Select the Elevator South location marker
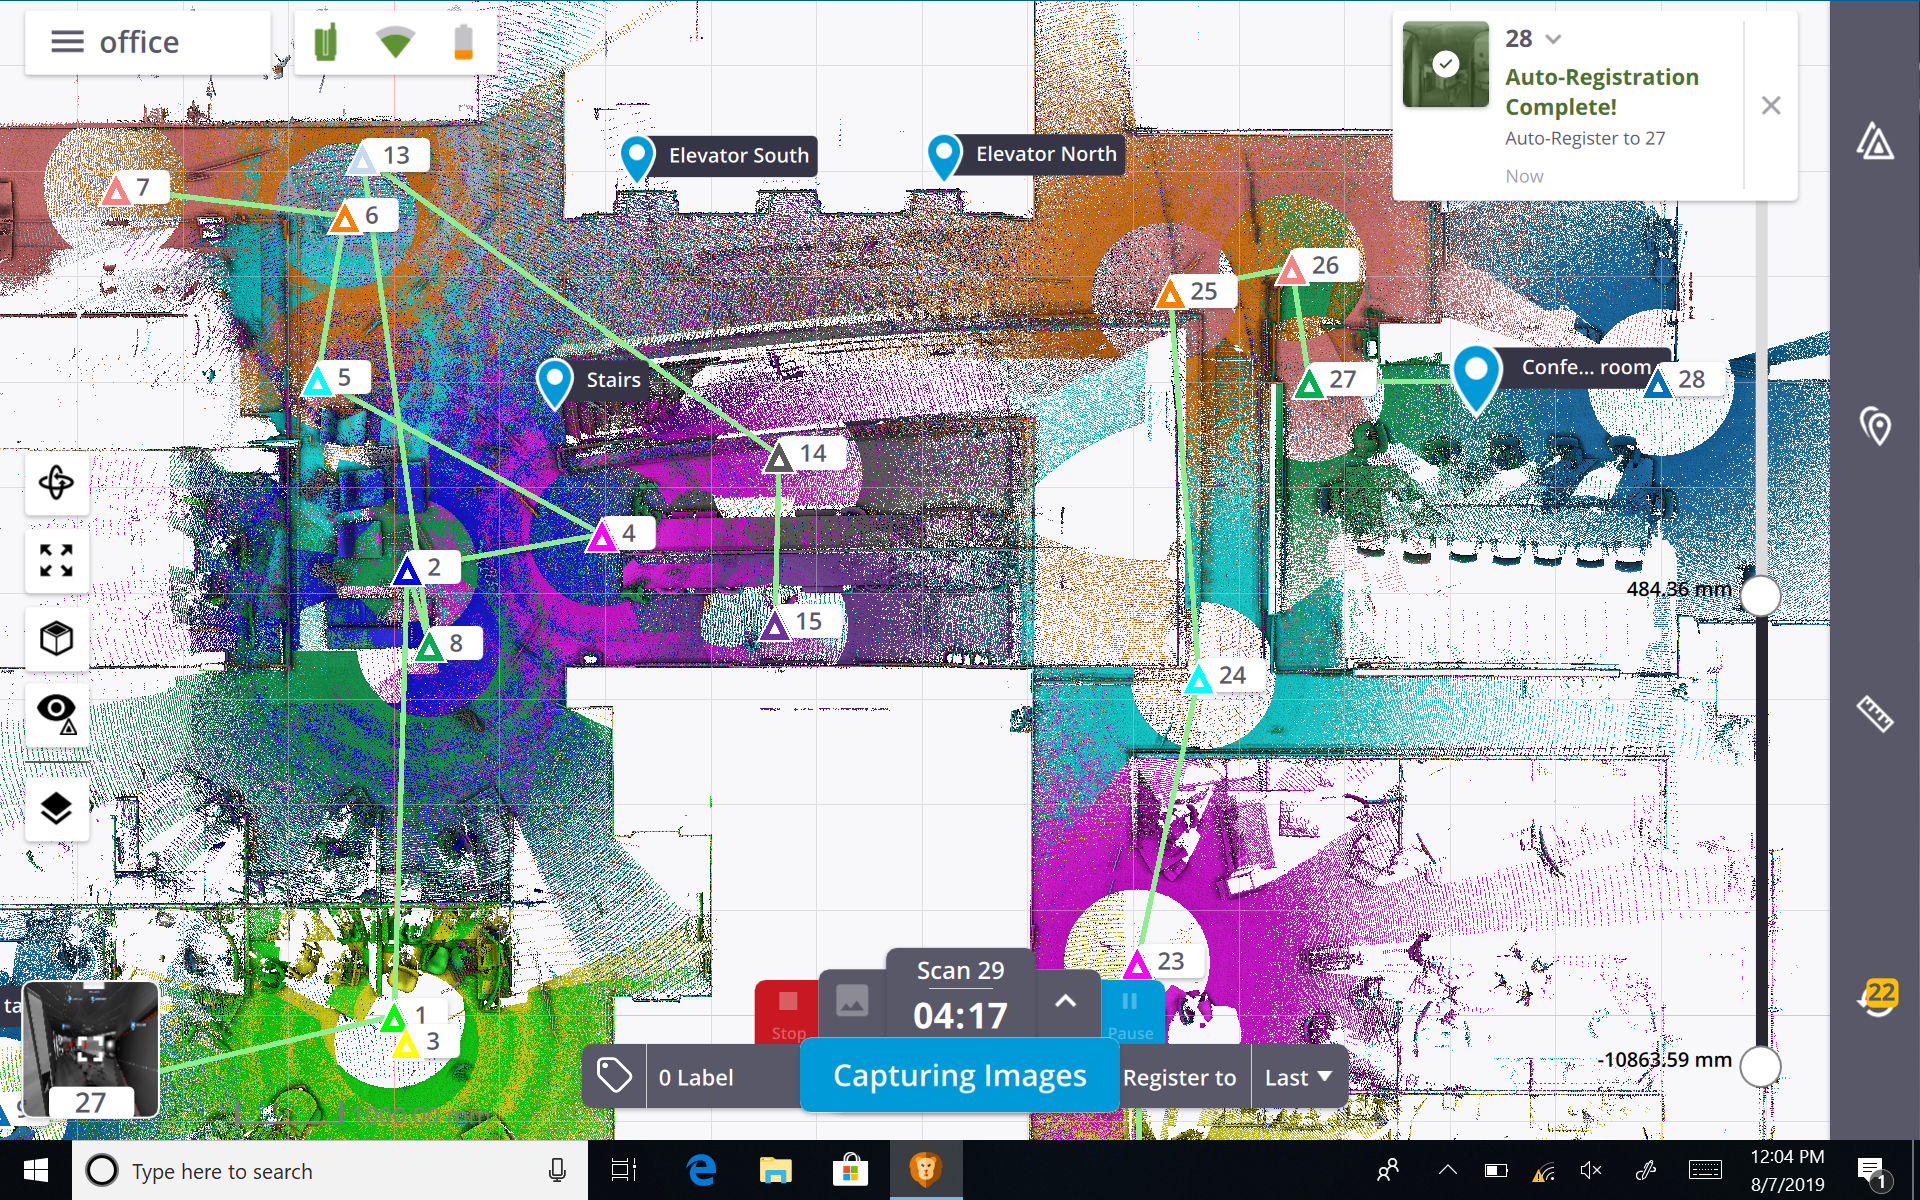 coord(637,156)
